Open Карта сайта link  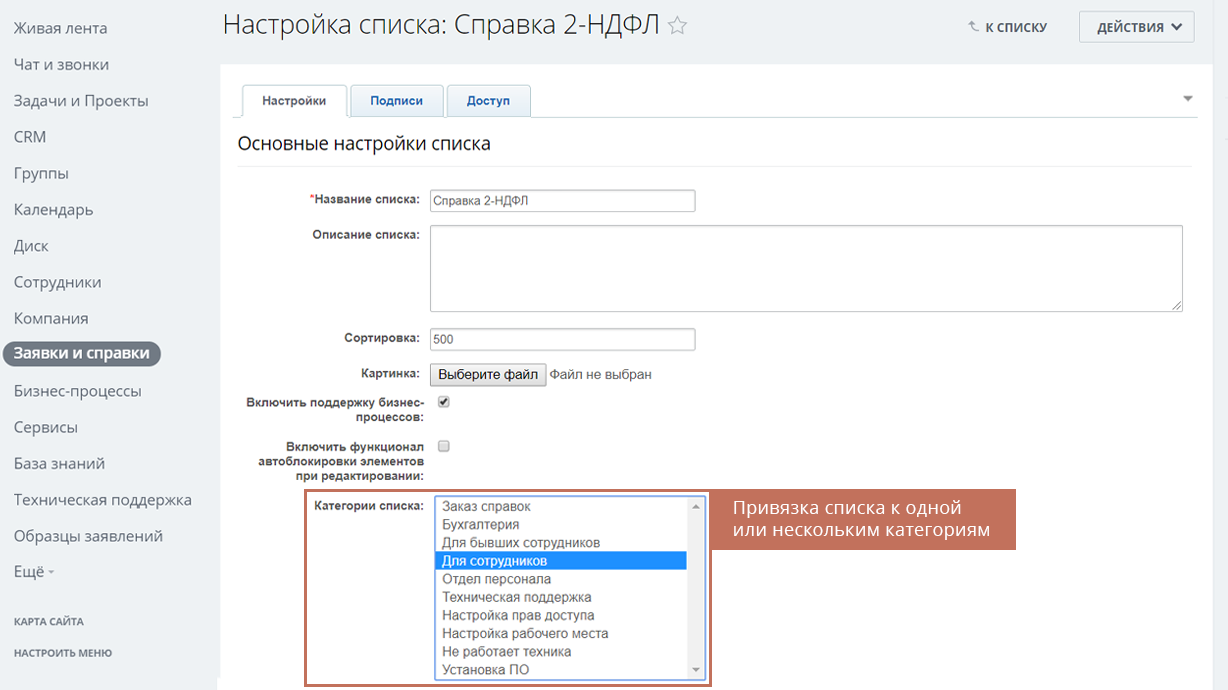tap(48, 622)
